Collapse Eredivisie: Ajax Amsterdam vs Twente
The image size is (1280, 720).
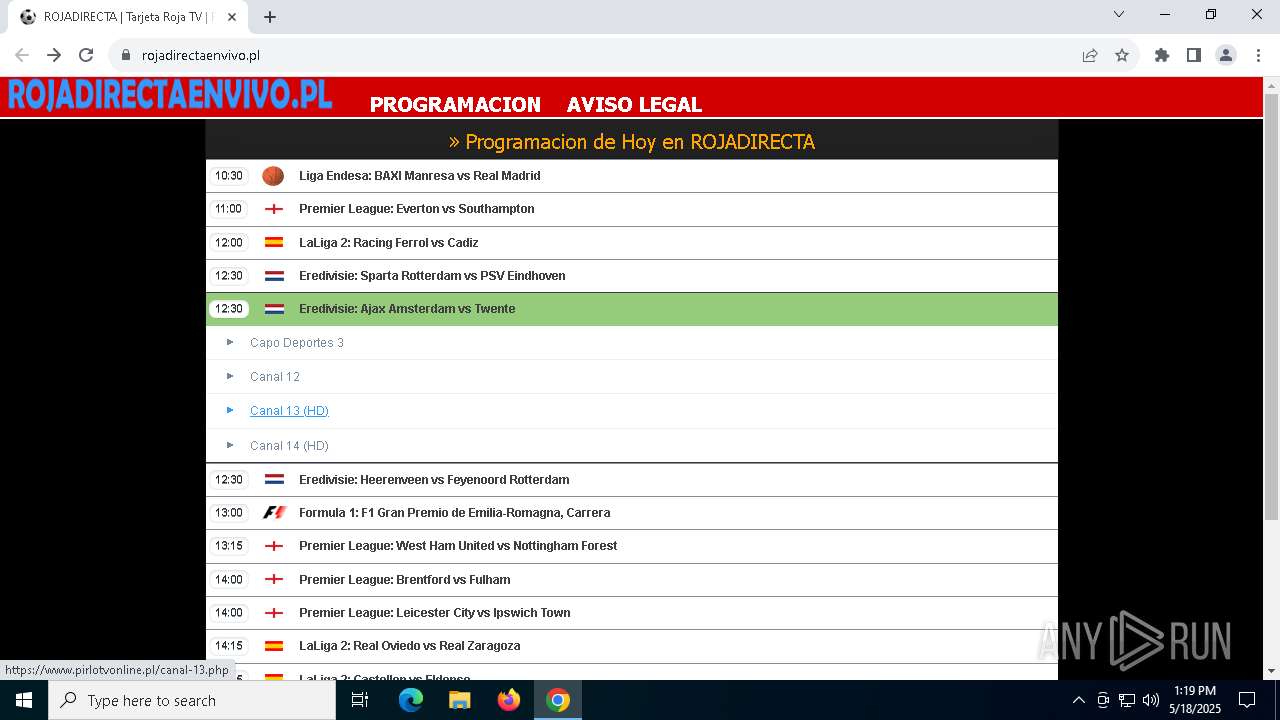(631, 309)
